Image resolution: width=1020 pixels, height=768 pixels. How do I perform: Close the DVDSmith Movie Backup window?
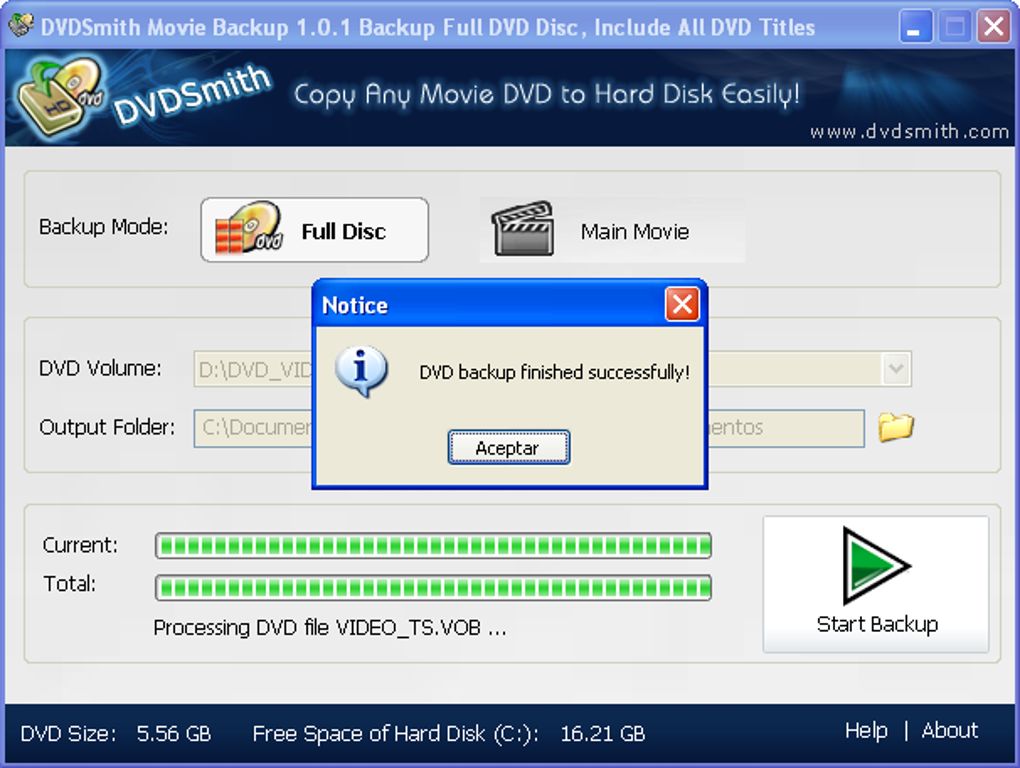click(x=993, y=27)
